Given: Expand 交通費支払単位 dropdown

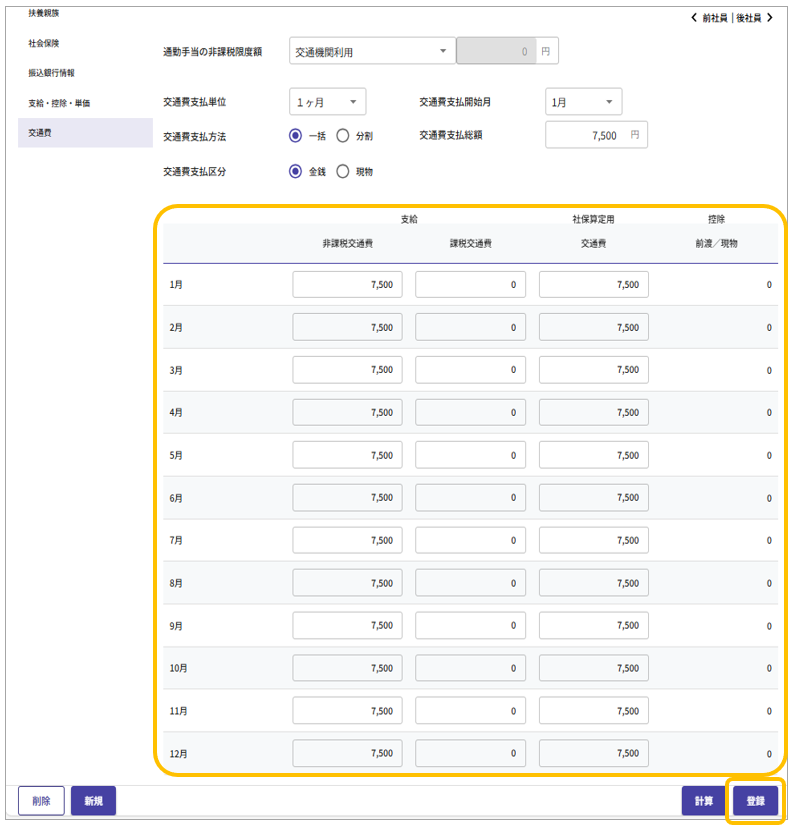Looking at the screenshot, I should pyautogui.click(x=327, y=102).
